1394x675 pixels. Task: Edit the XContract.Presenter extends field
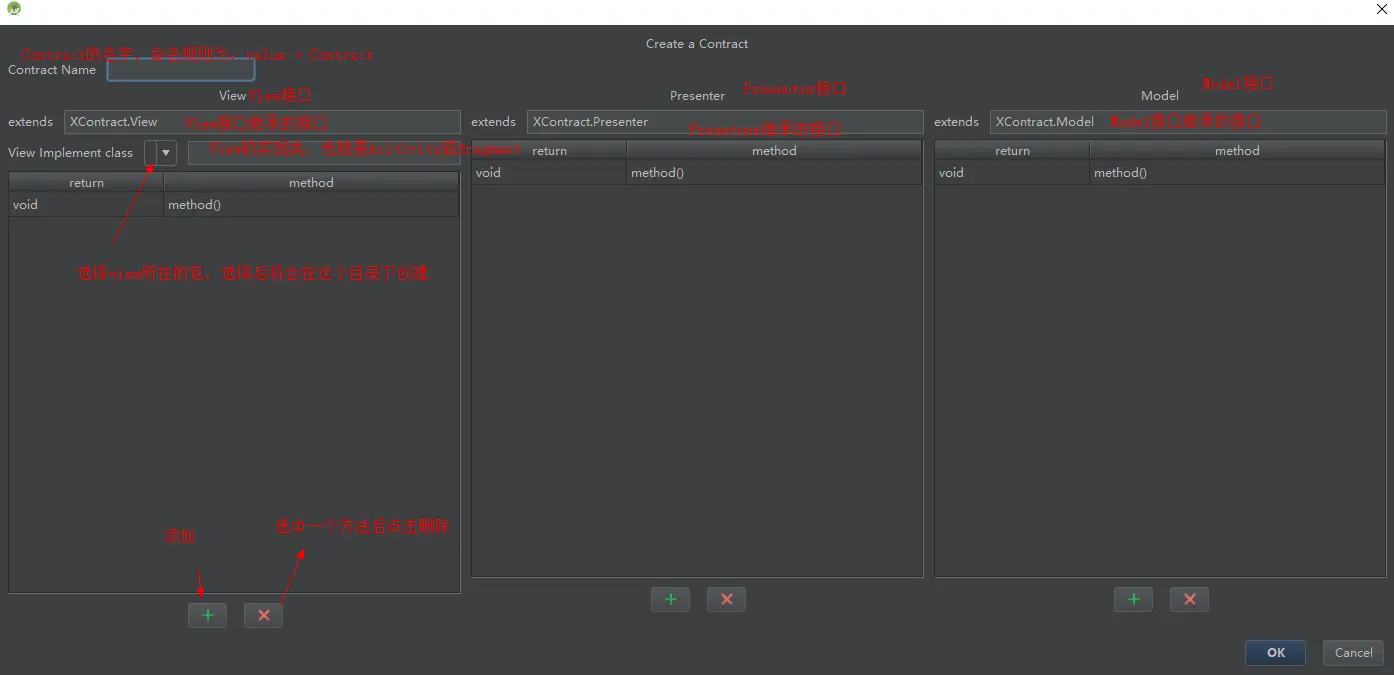725,122
